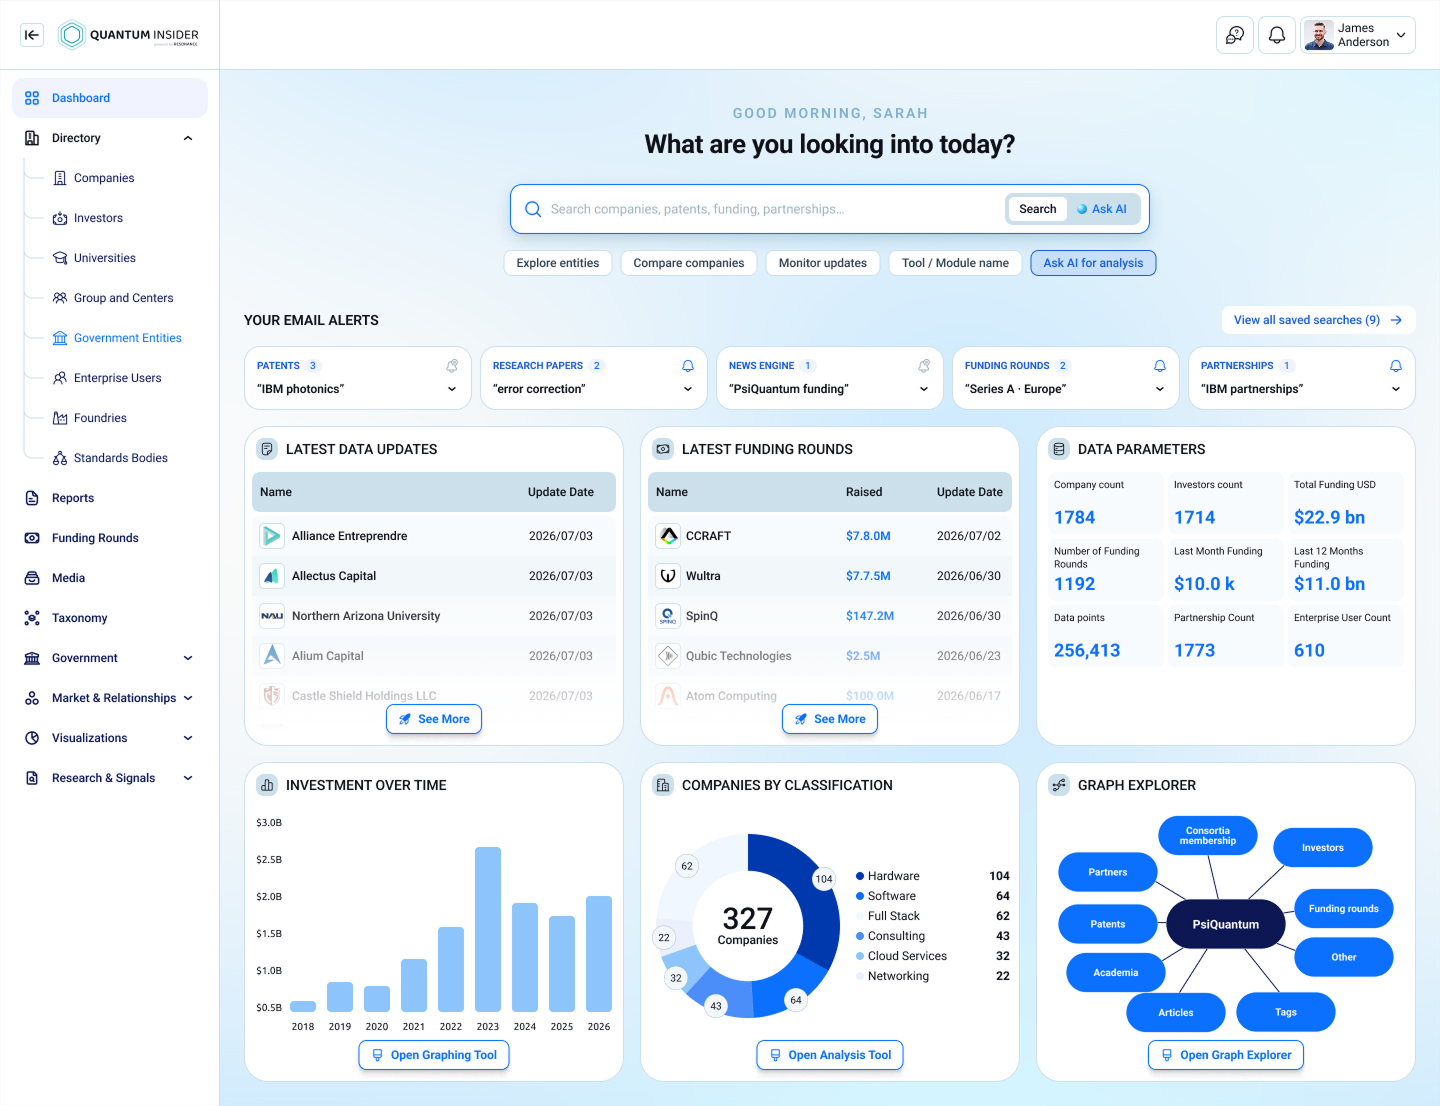This screenshot has width=1440, height=1106.
Task: Click the Media icon in sidebar
Action: tap(32, 578)
